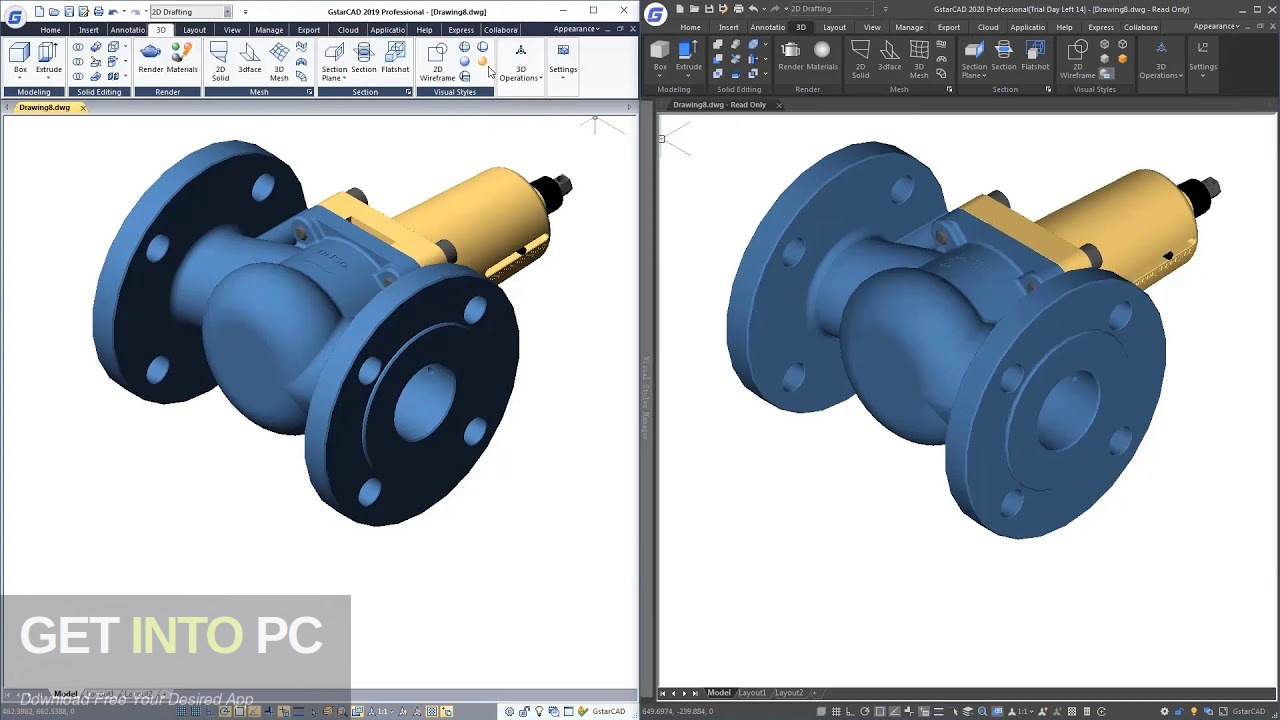Choose 3dface tool in GstarCAD 2019
Image resolution: width=1280 pixels, height=720 pixels.
coord(250,58)
